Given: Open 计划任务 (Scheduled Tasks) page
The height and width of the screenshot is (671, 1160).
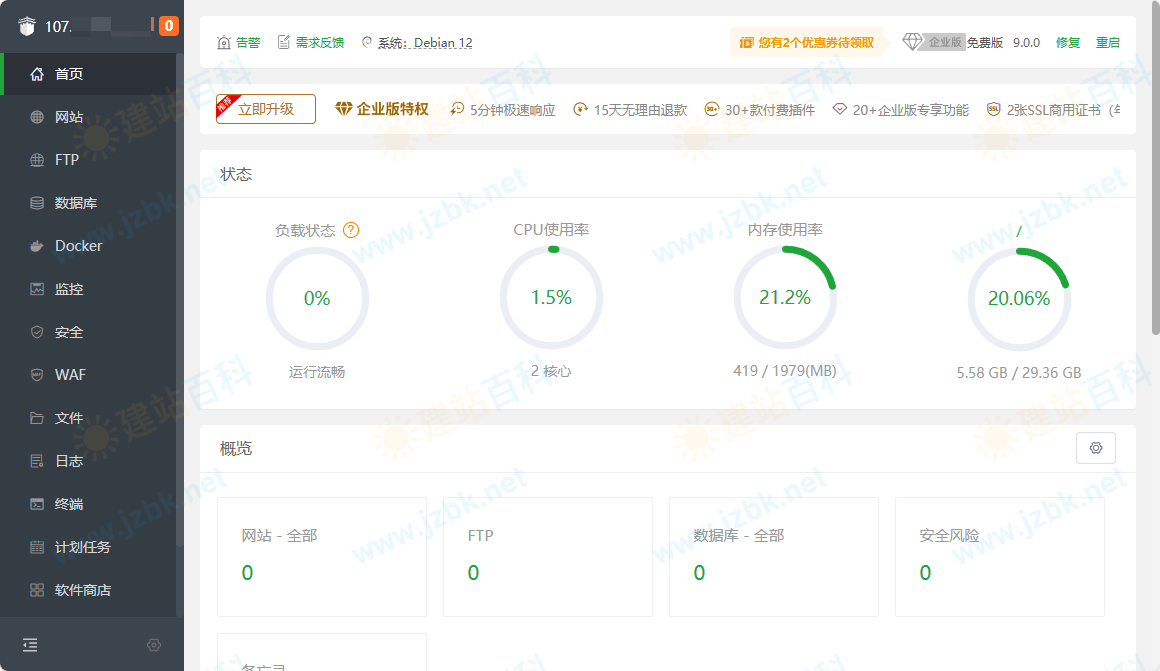Looking at the screenshot, I should [x=82, y=547].
